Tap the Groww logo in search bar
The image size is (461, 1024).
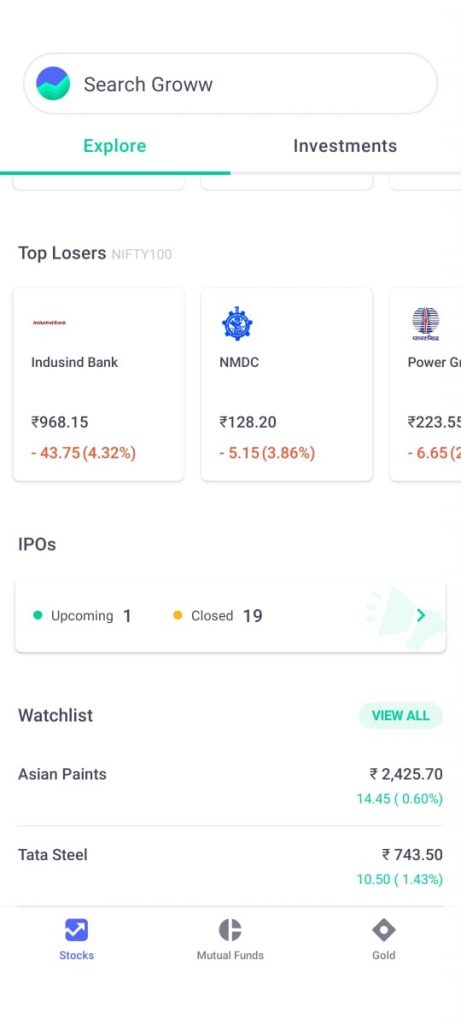pyautogui.click(x=53, y=84)
